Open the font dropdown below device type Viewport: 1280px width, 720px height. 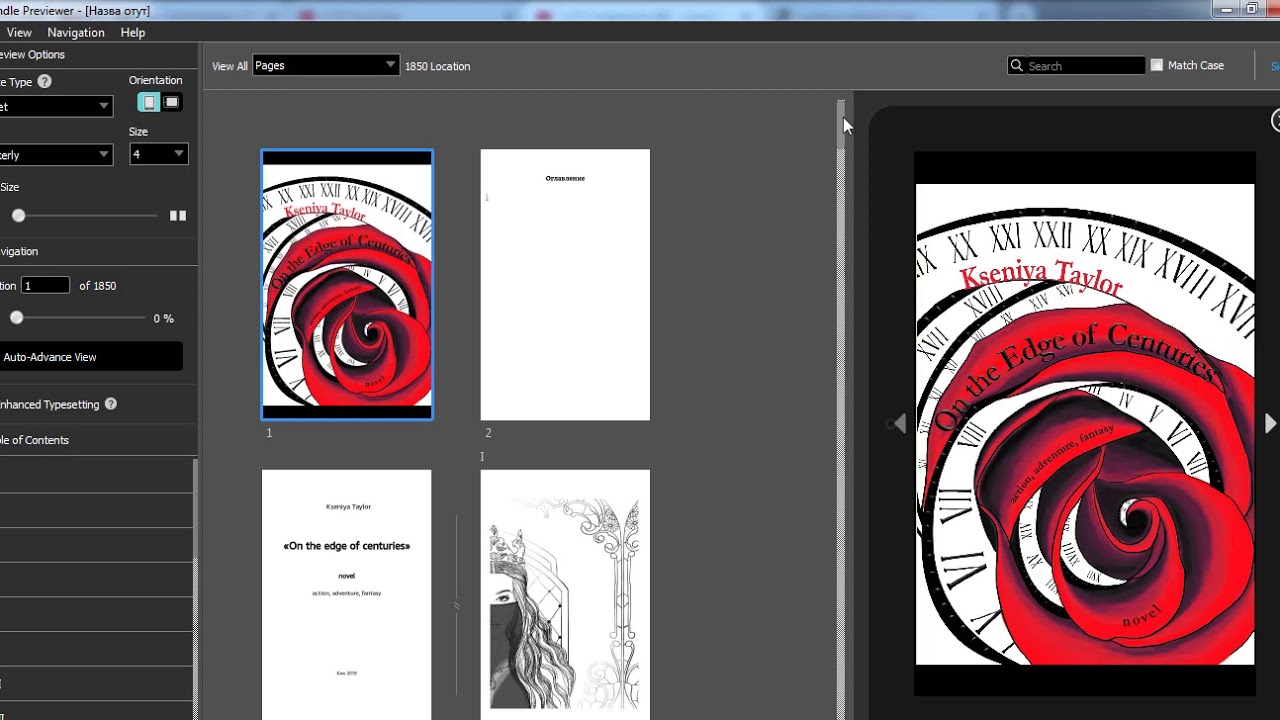[55, 155]
